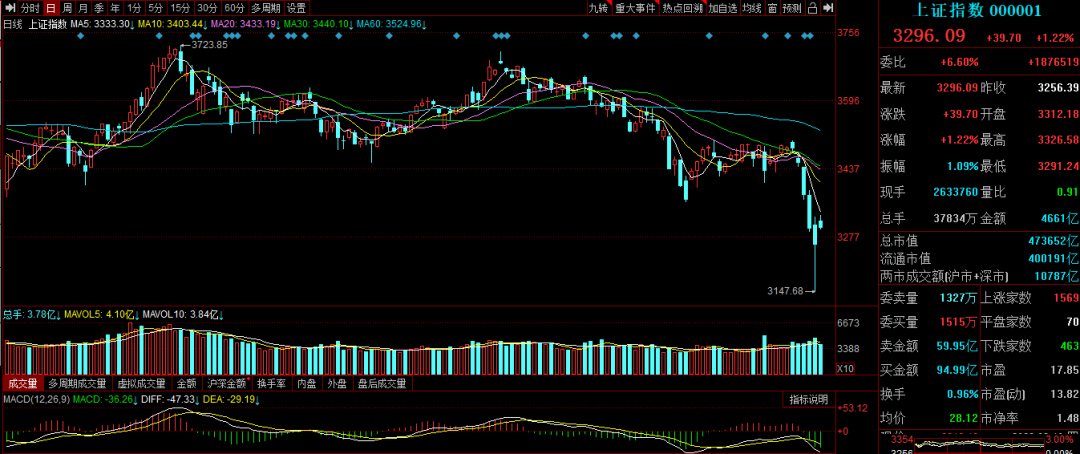The height and width of the screenshot is (454, 1080).
Task: Toggle the 热点回溯 hotspot review
Action: [x=682, y=8]
